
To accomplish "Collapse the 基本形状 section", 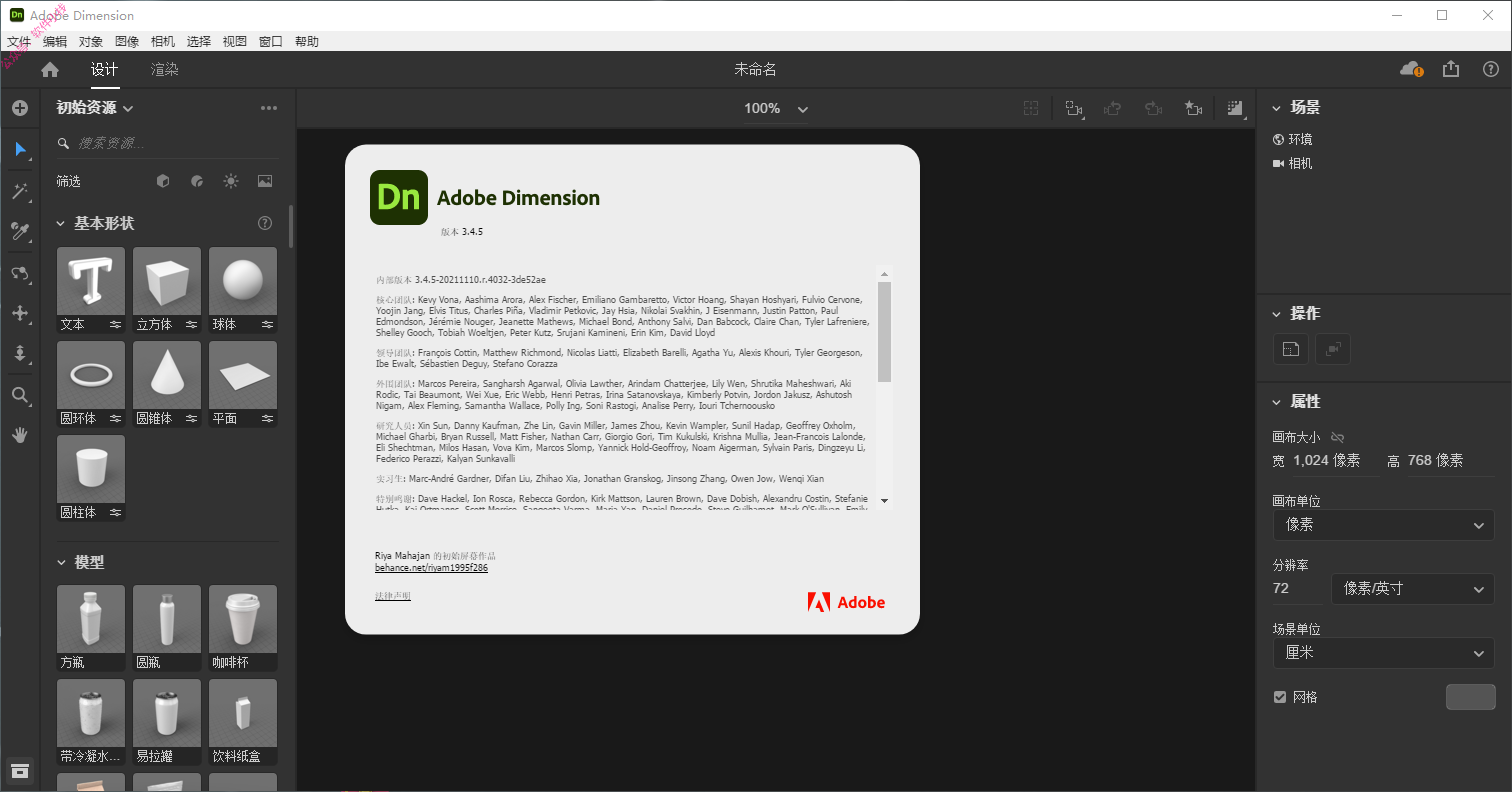I will (60, 223).
